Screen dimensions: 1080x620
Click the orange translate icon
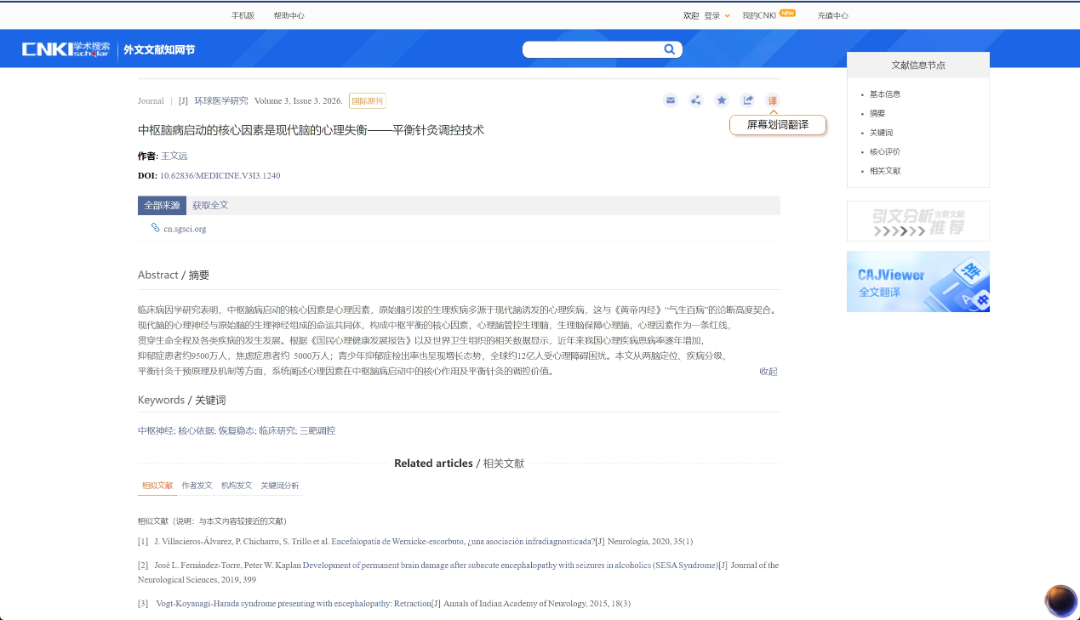[x=773, y=101]
